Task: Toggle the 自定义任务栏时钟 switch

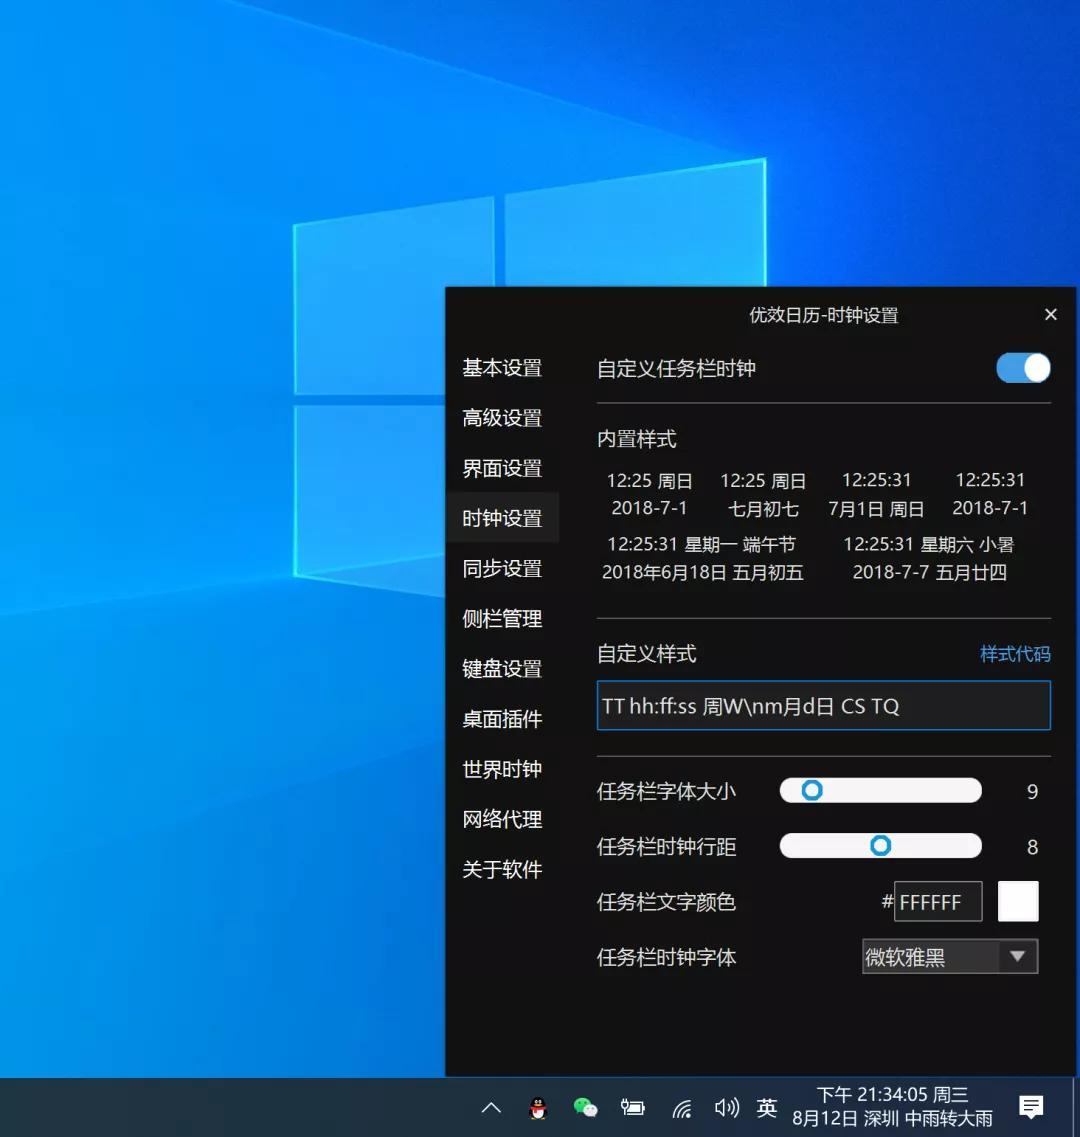Action: 1022,368
